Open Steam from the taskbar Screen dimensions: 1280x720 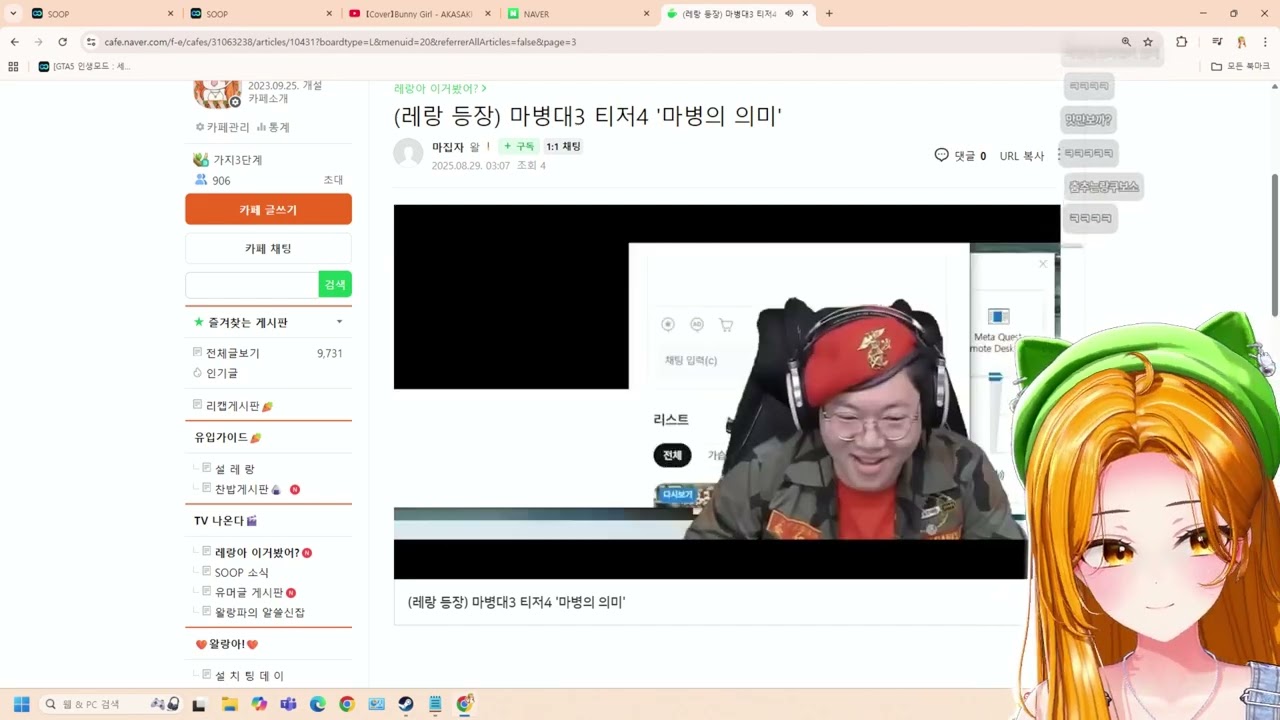point(406,704)
